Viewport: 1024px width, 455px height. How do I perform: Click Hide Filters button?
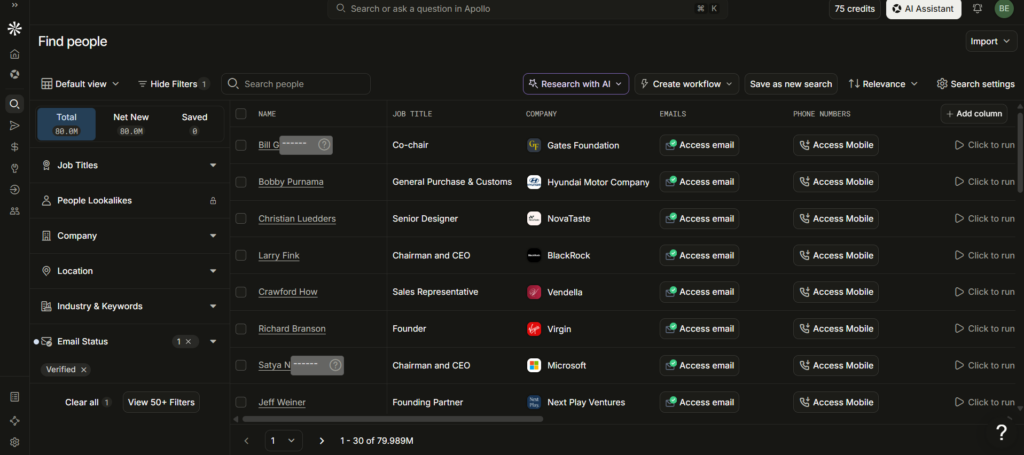point(173,84)
